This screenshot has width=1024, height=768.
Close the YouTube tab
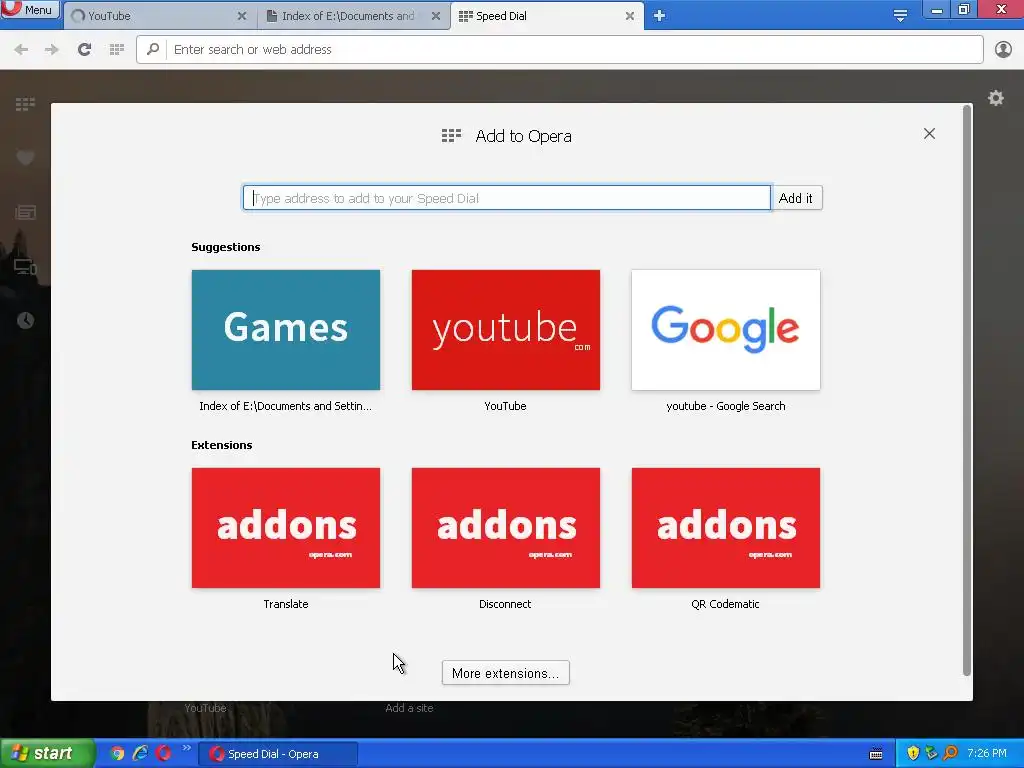242,16
